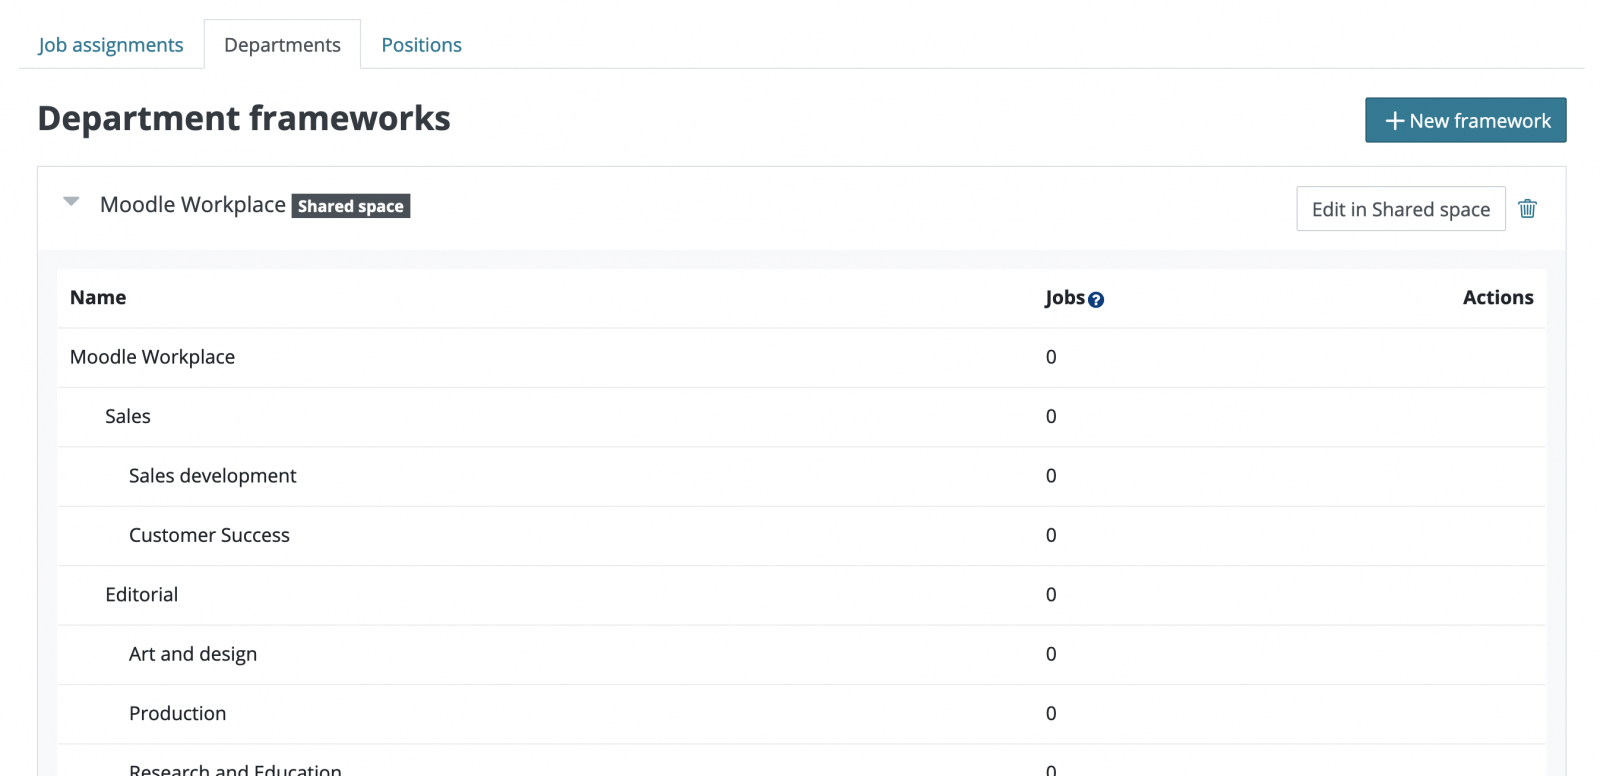Click the Jobs column header

(1065, 297)
